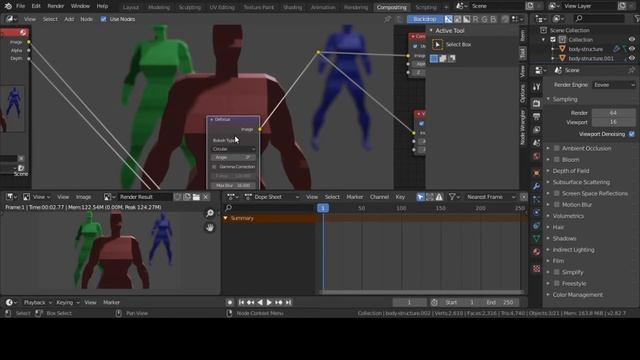Toggle visibility eye of Collection

coord(632,40)
